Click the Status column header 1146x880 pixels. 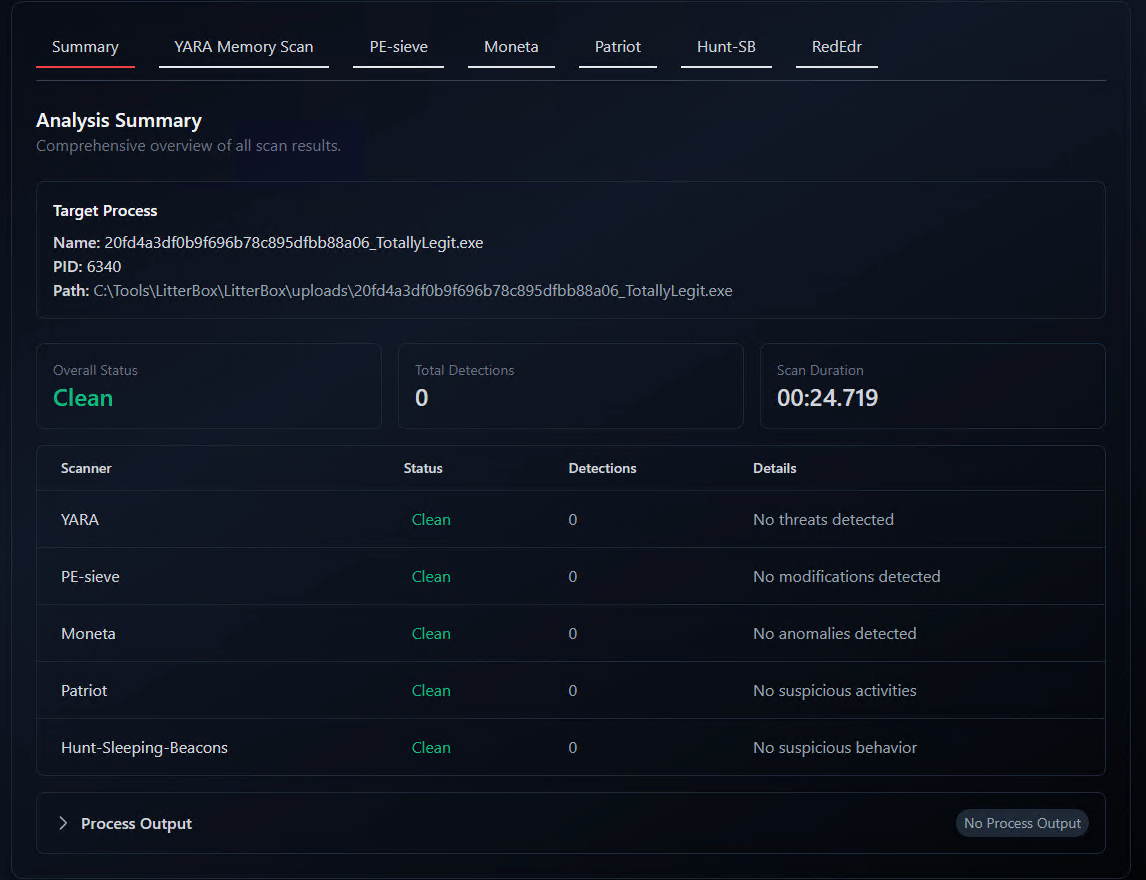[x=423, y=468]
